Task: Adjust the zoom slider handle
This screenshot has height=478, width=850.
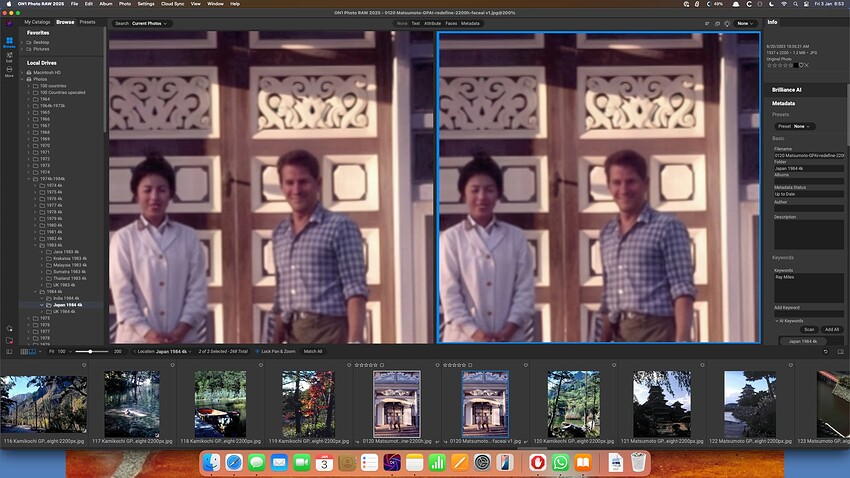Action: coord(90,352)
